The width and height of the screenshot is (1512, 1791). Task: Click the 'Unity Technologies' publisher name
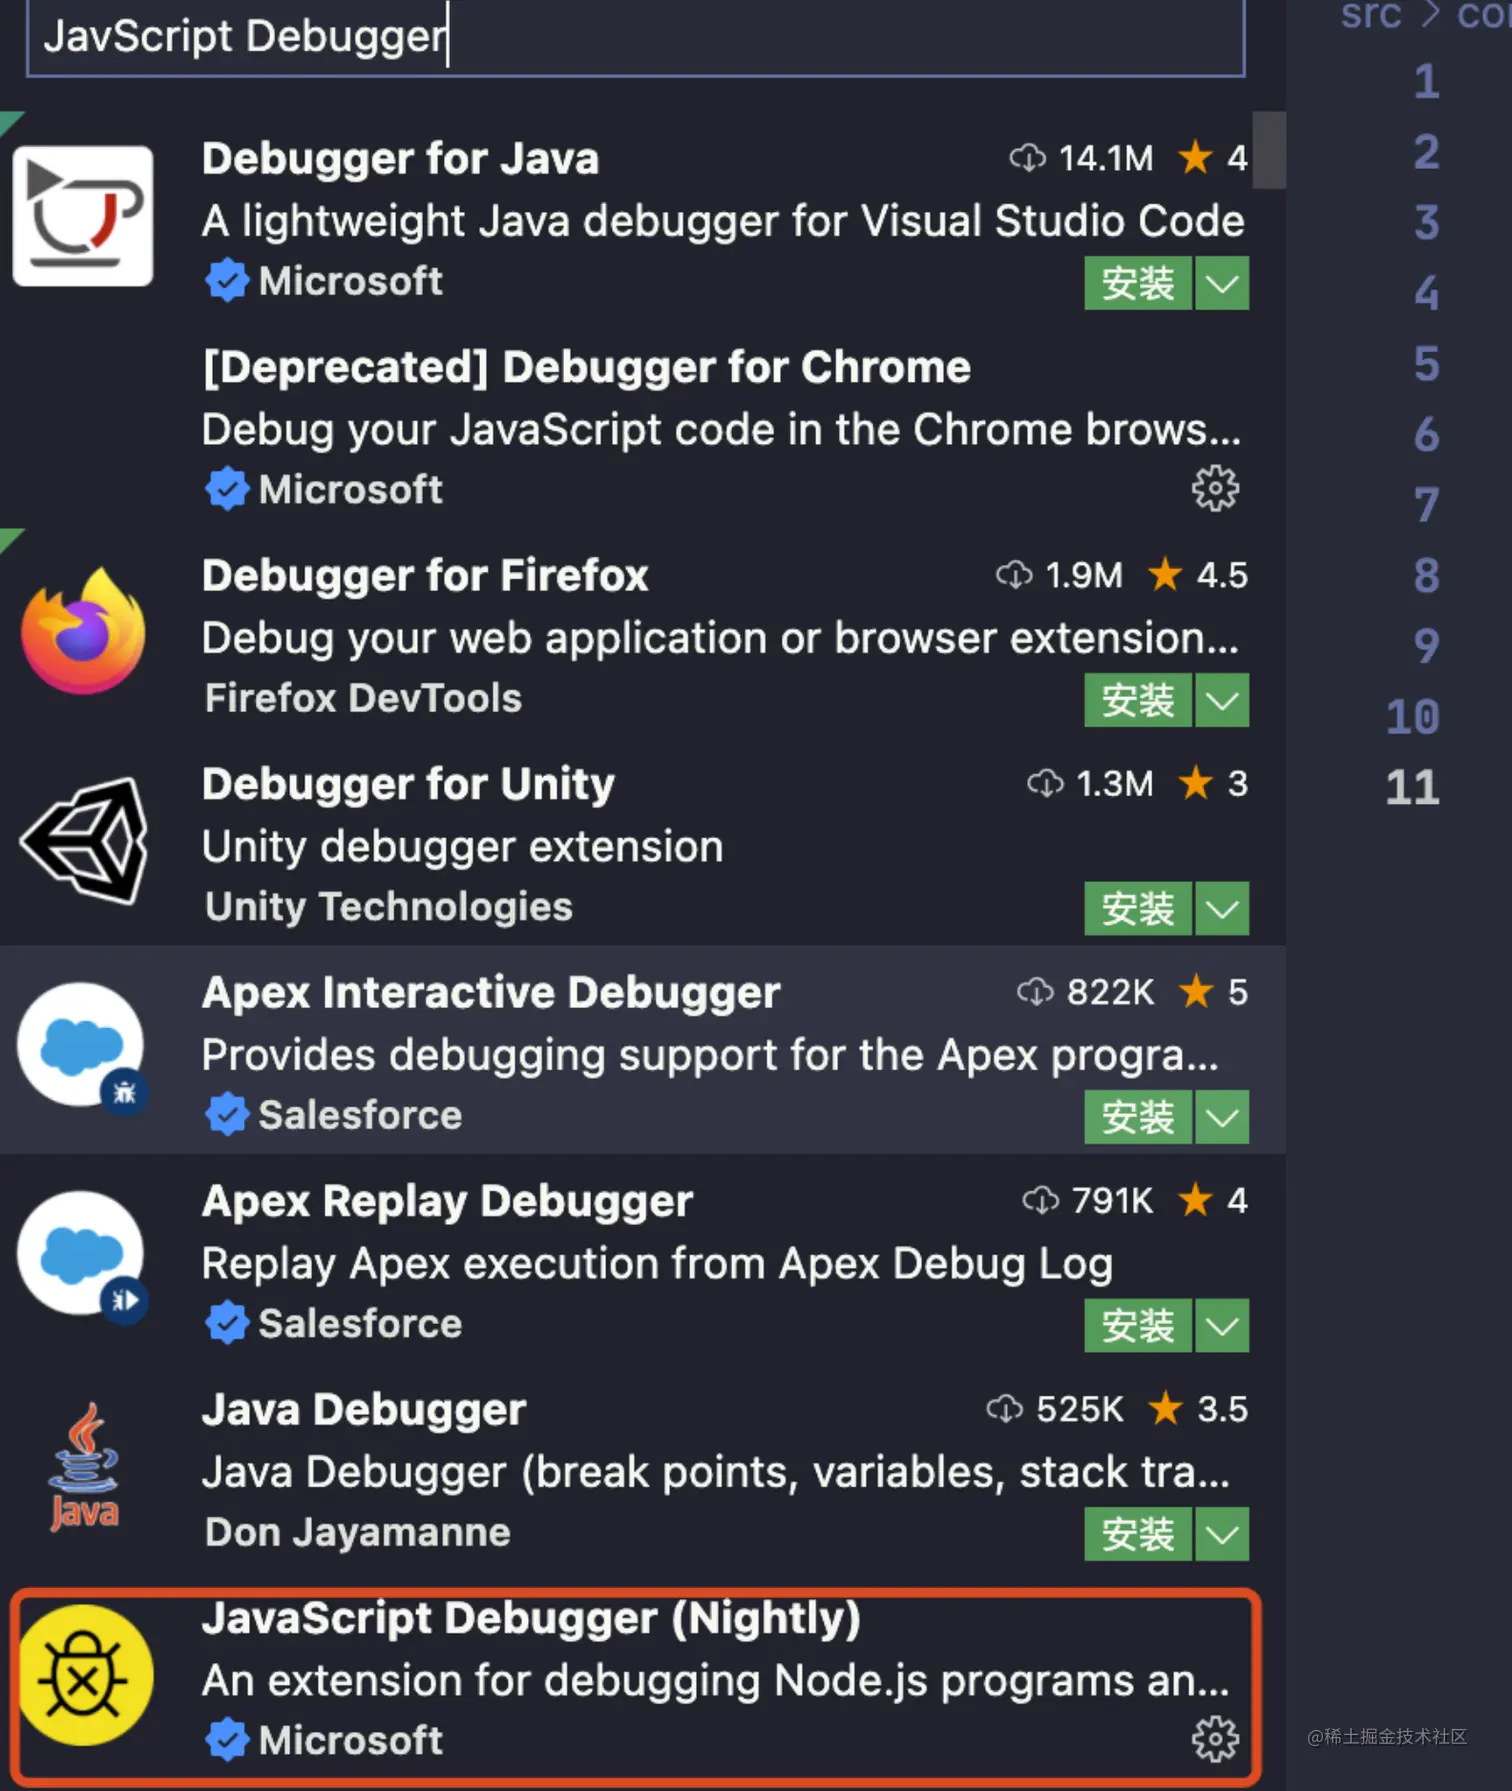(x=388, y=907)
